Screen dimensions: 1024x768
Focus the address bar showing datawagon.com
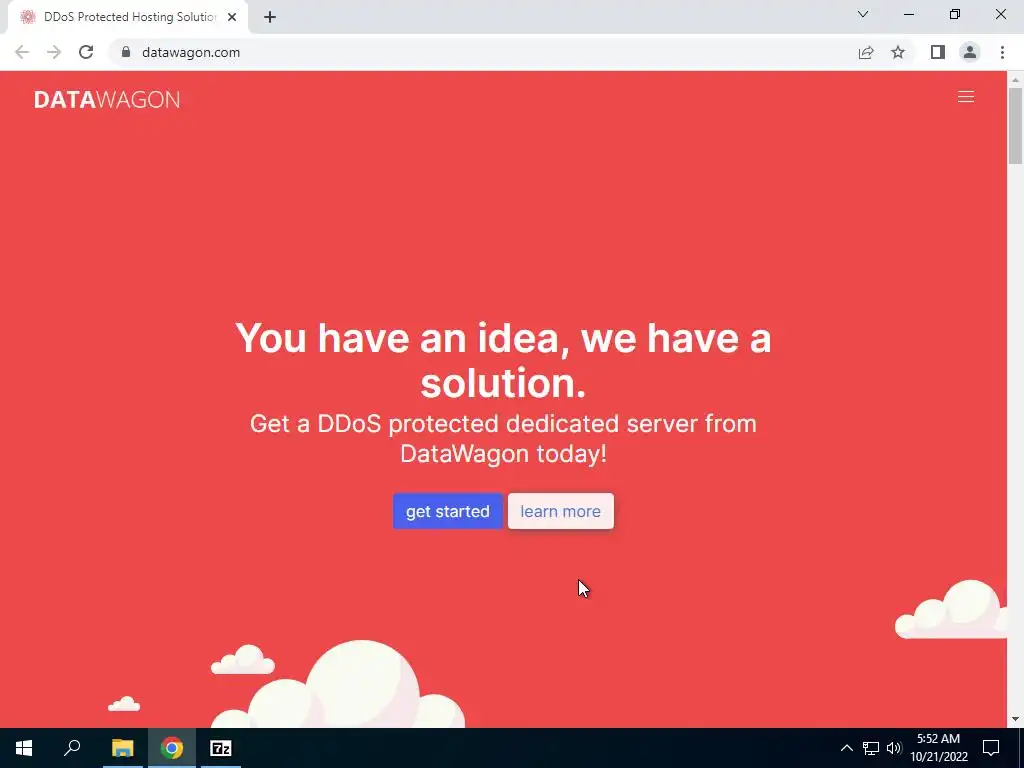[483, 52]
